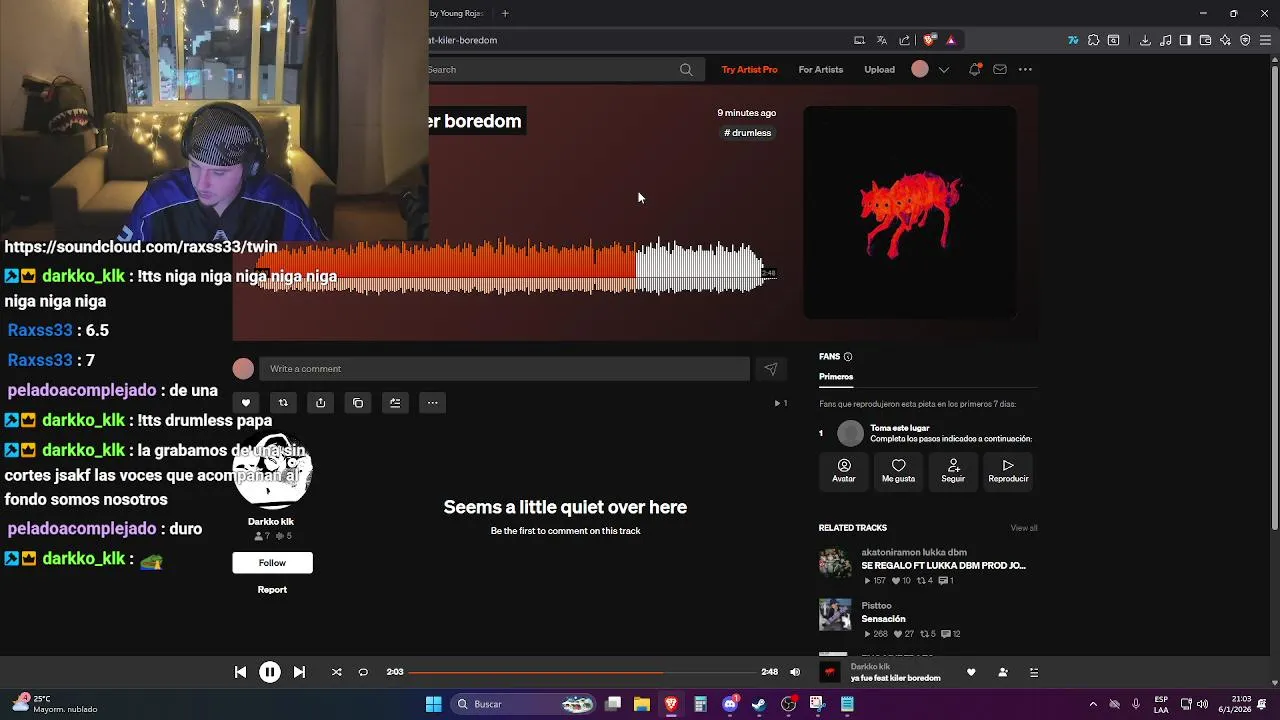Screen dimensions: 1280x720
Task: Expand the profile avatar menu chevron
Action: (944, 70)
